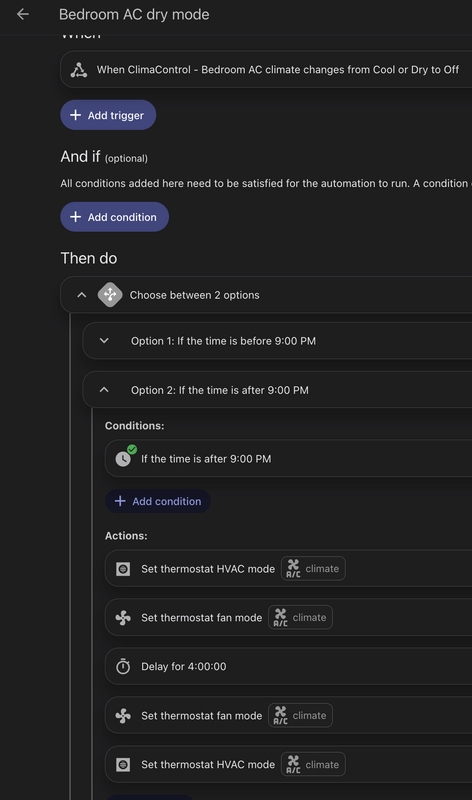Click Add condition under And if
472x800 pixels.
[x=114, y=217]
